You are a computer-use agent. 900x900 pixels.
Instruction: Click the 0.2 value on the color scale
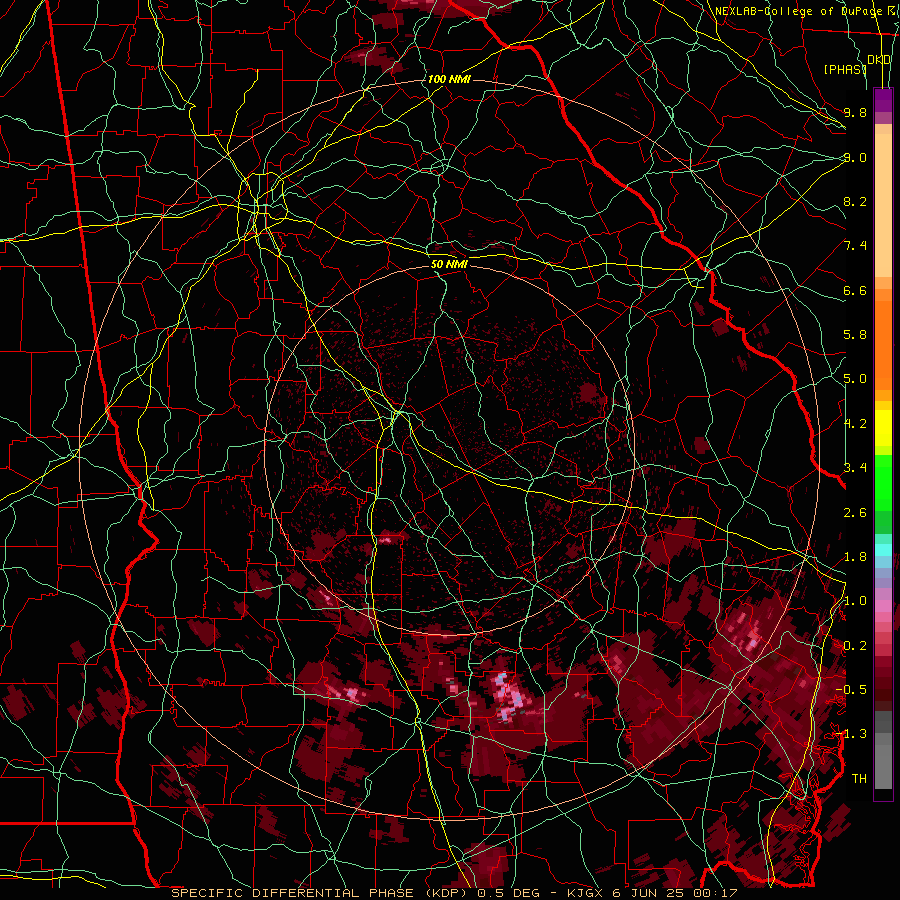click(x=855, y=646)
